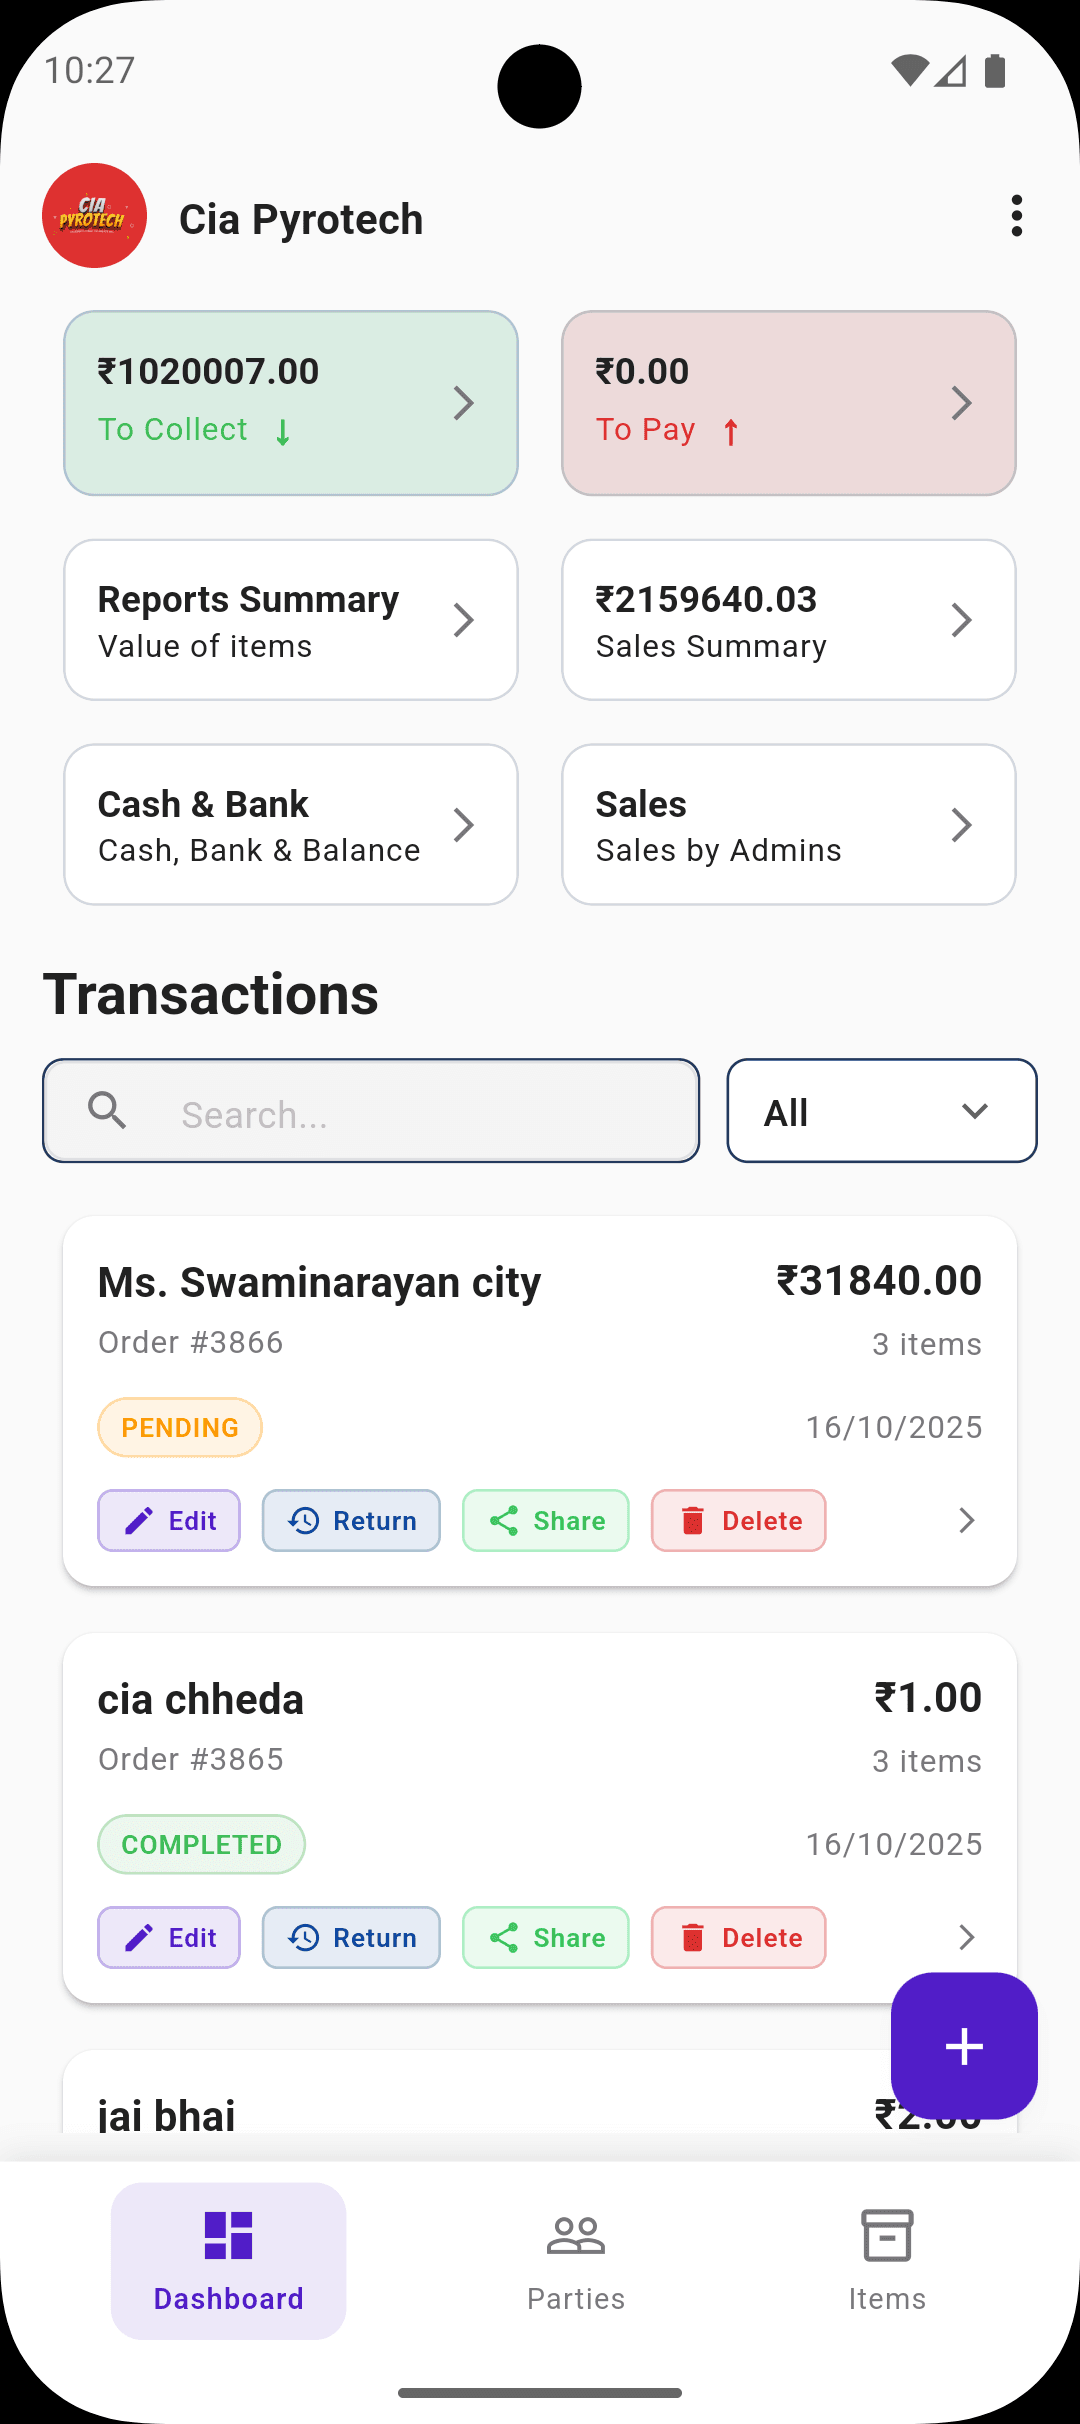Screen dimensions: 1080x2424
Task: Tap Return on Order #3866
Action: [351, 1521]
